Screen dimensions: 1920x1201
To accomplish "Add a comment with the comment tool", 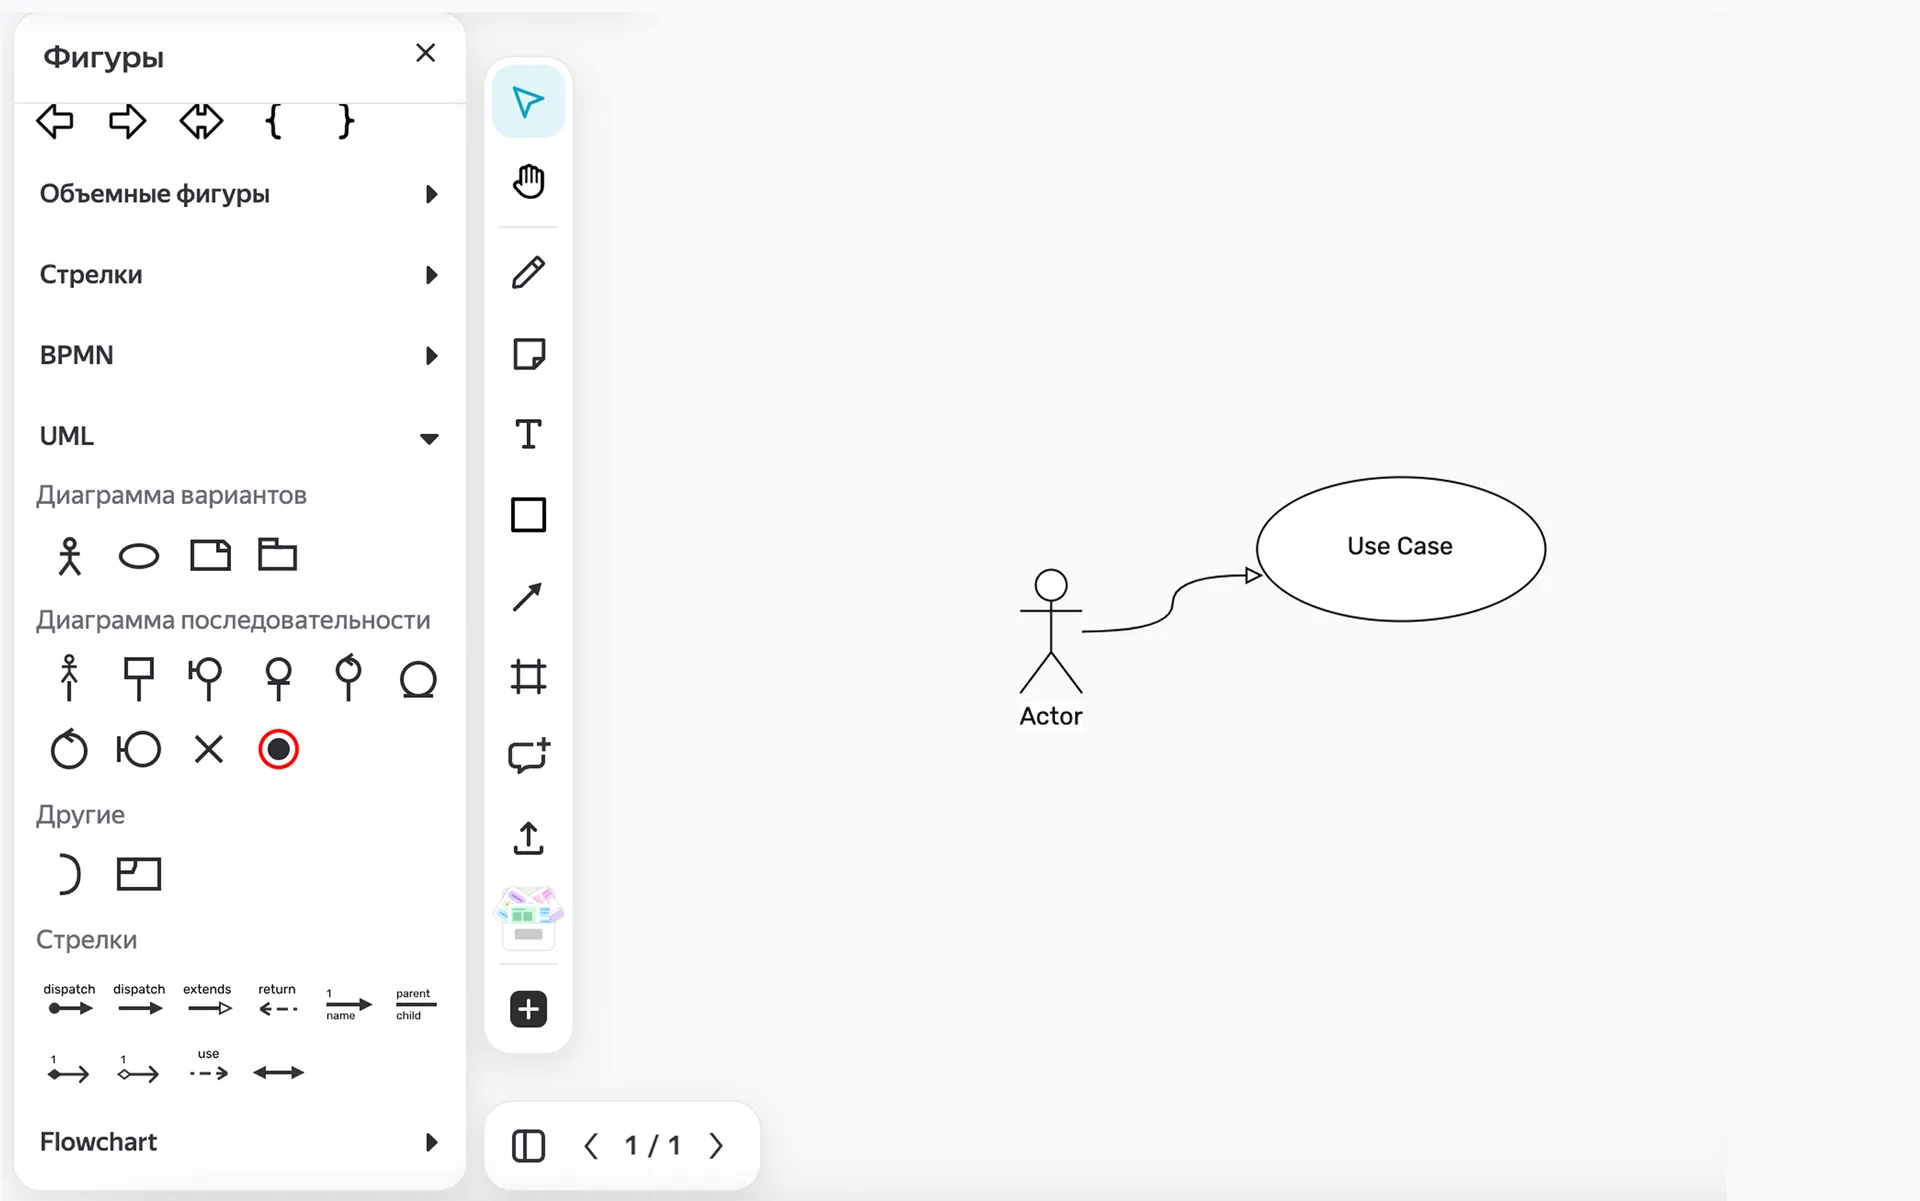I will (x=528, y=756).
